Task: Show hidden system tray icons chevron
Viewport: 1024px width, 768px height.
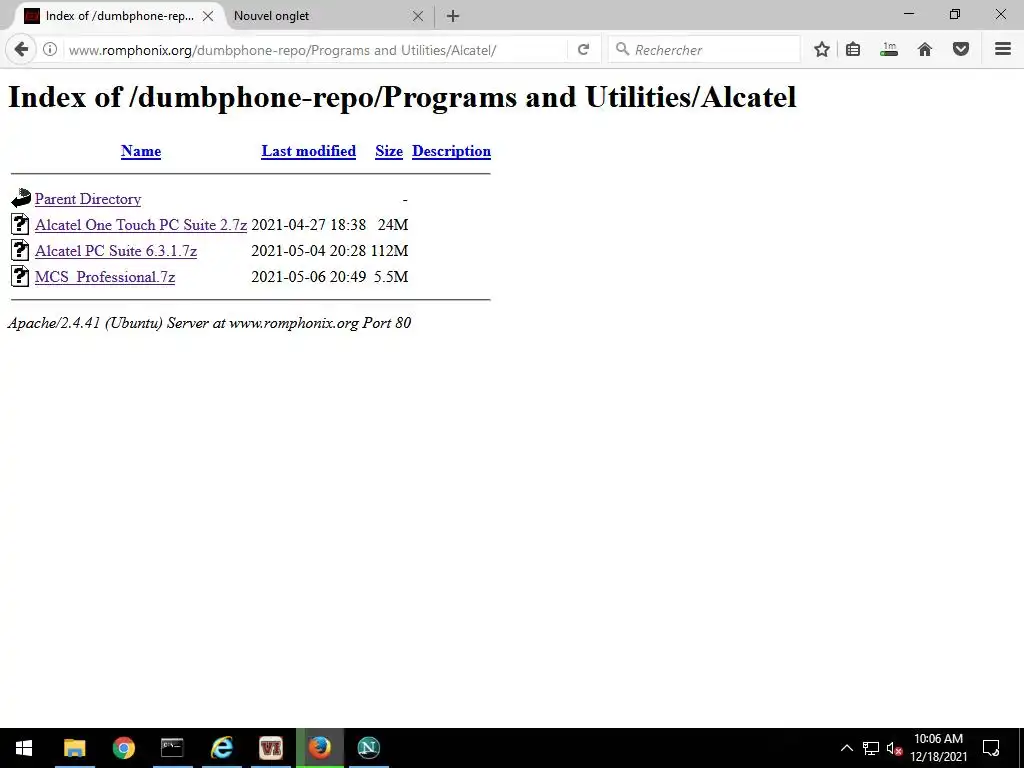Action: tap(846, 748)
